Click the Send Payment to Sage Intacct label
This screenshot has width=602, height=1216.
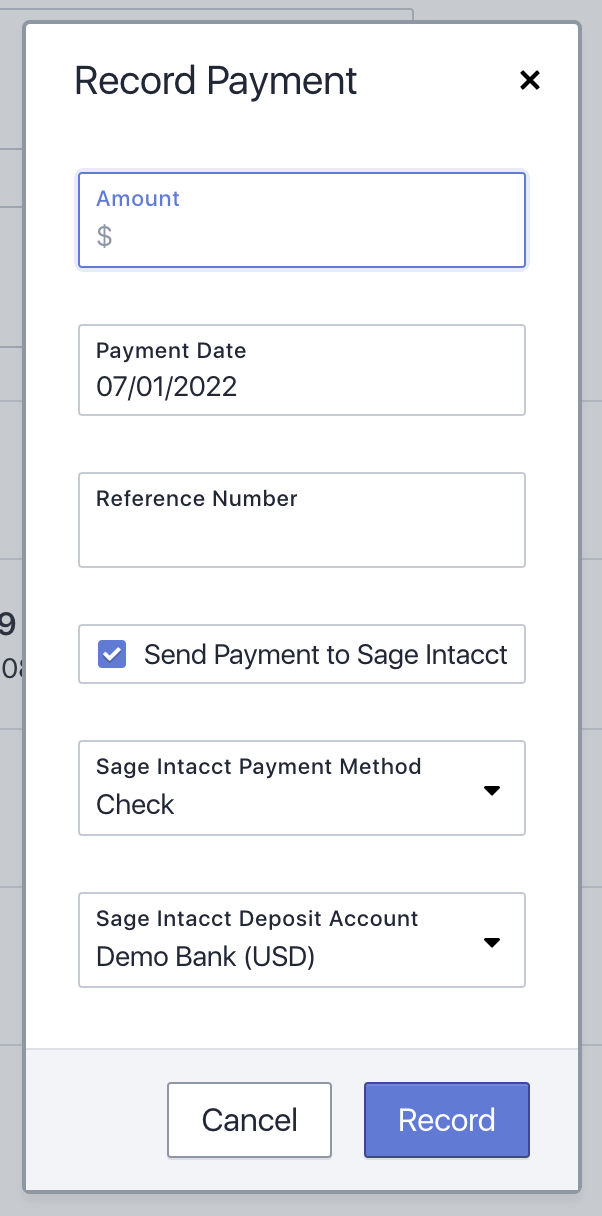[325, 655]
